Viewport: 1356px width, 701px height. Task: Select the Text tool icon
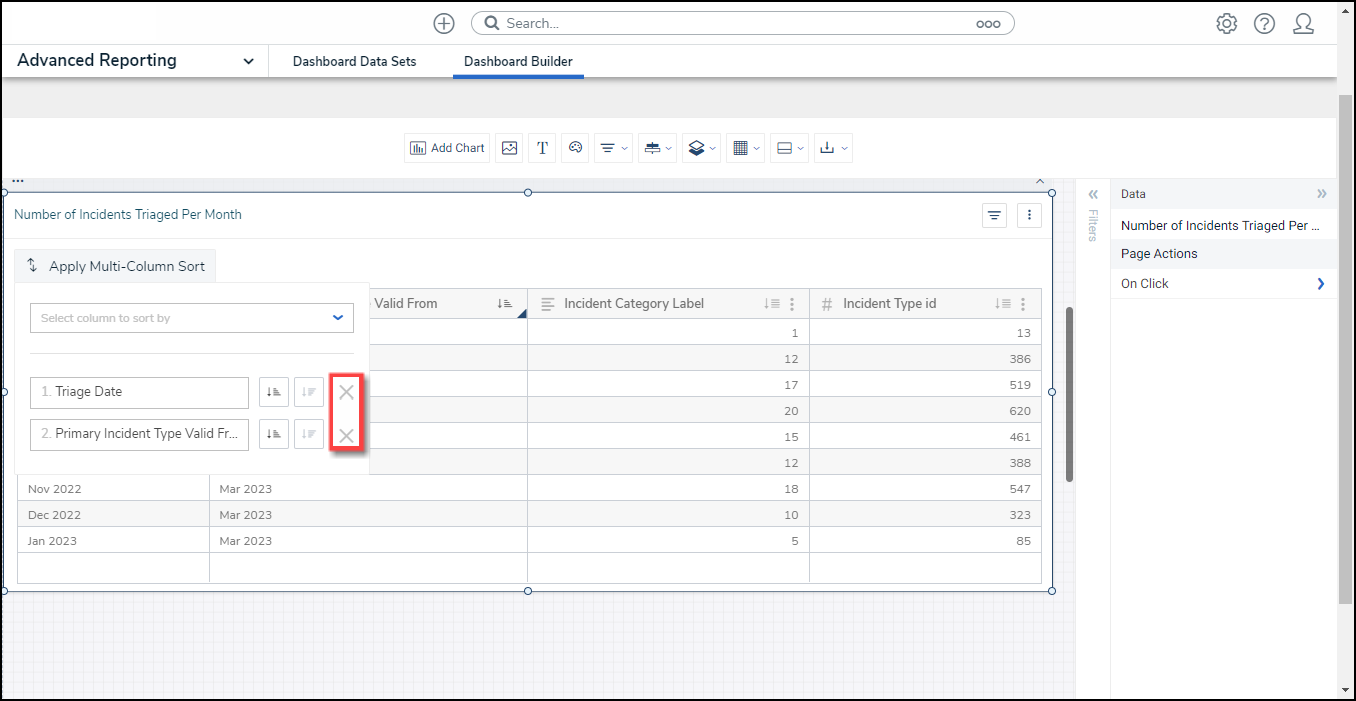[542, 148]
